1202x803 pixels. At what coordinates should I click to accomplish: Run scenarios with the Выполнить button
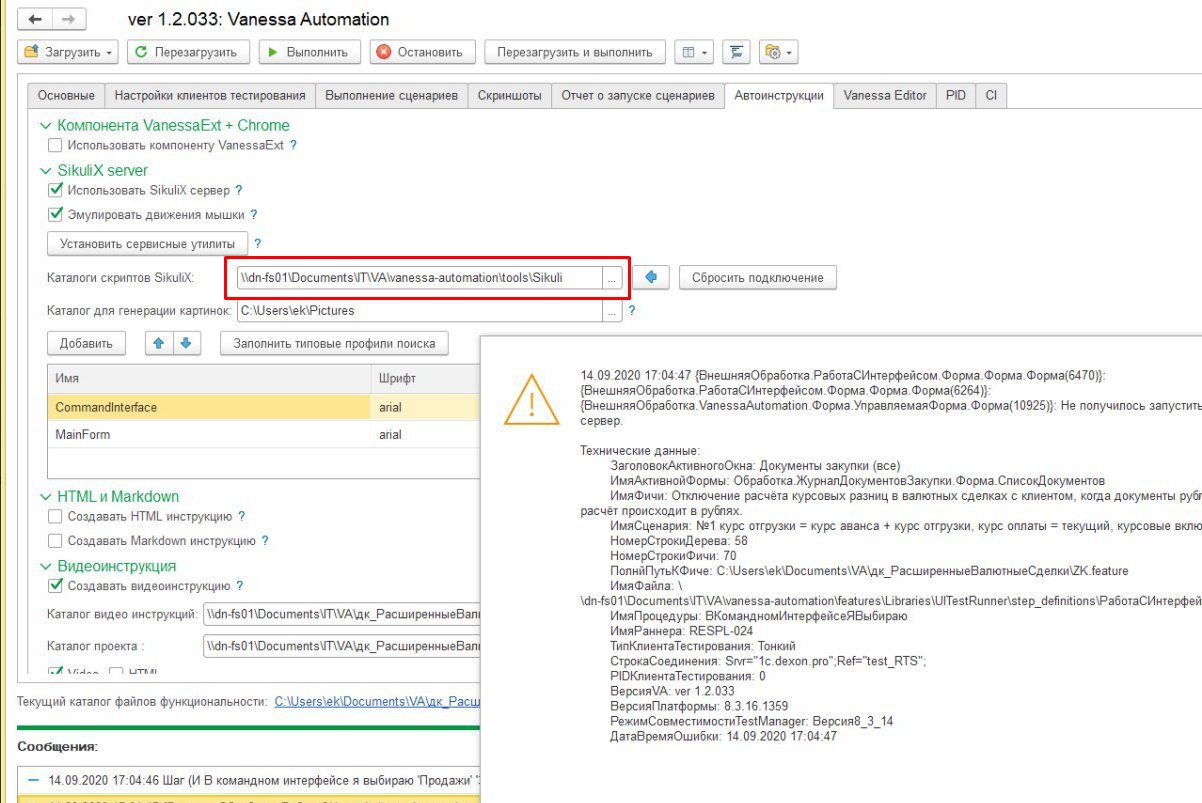(309, 52)
